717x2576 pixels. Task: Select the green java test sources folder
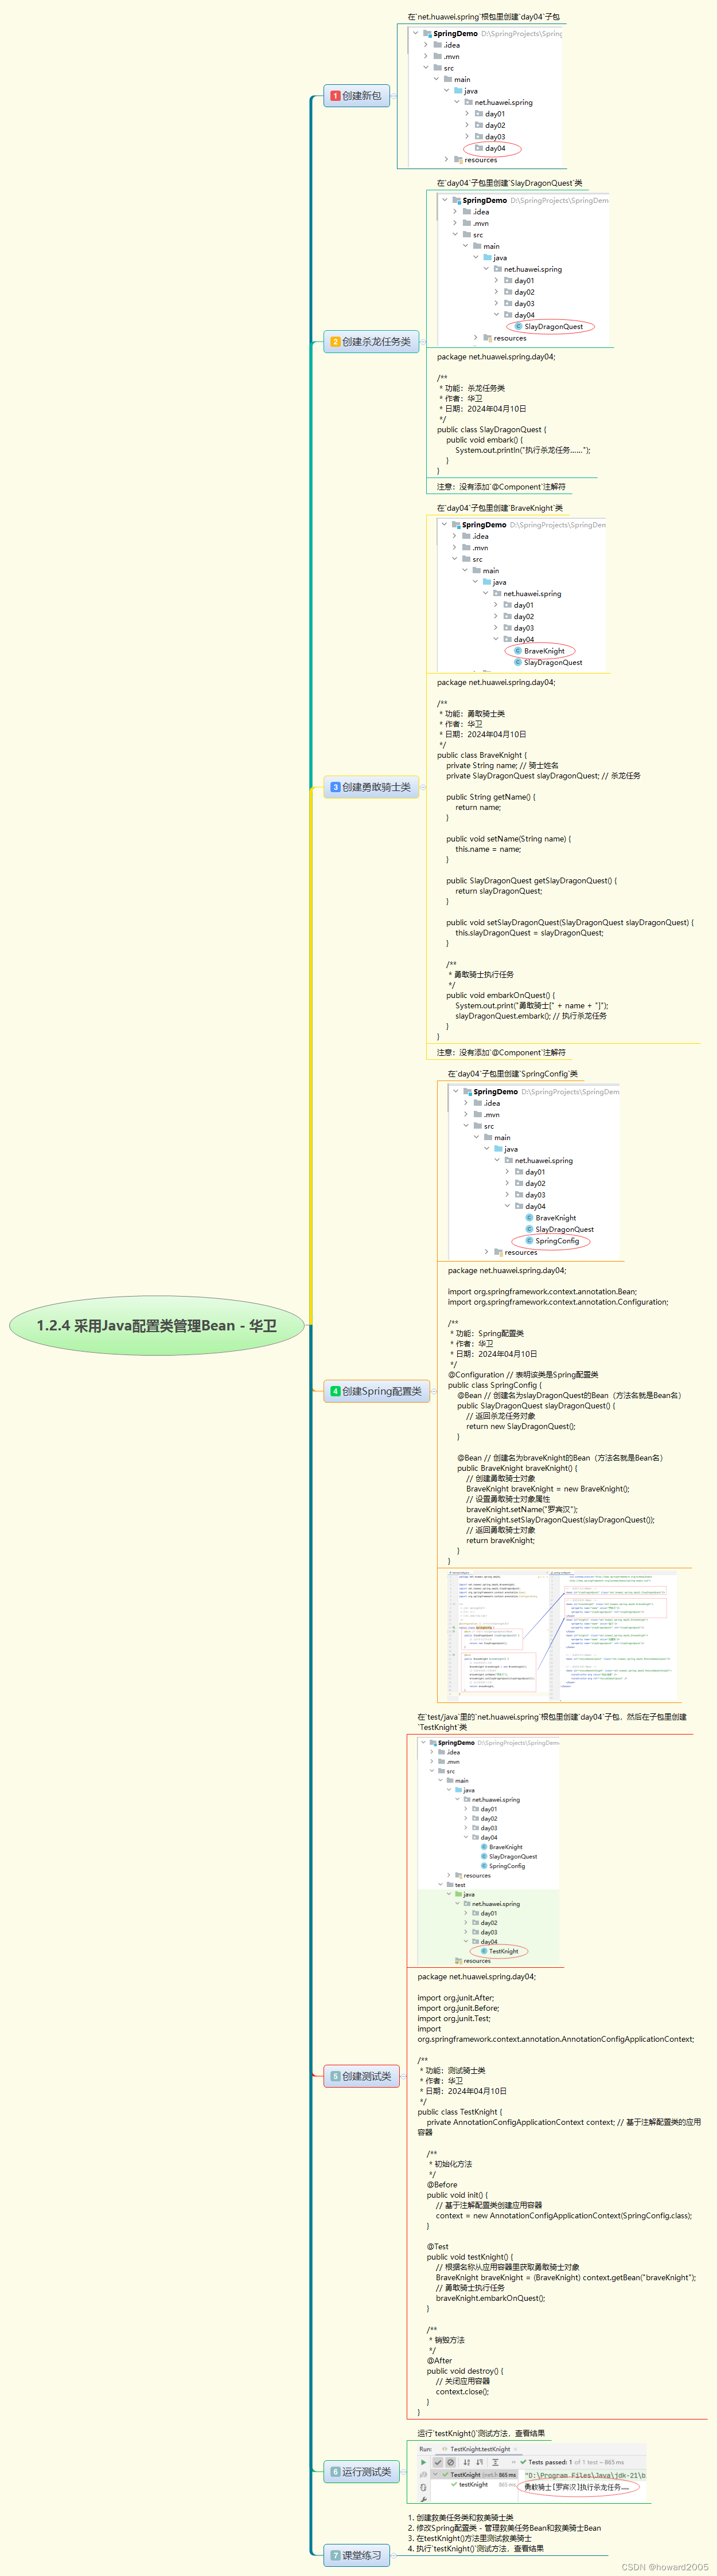[465, 1894]
